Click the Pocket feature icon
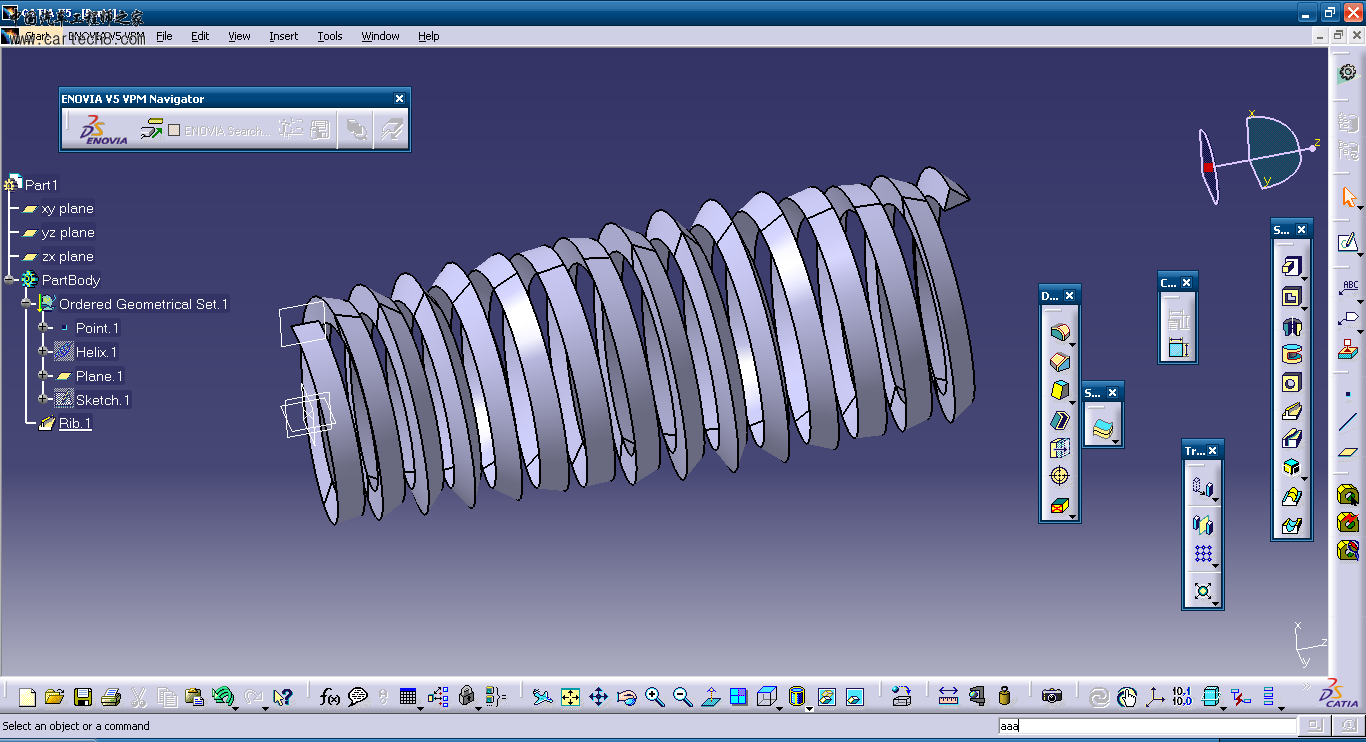Viewport: 1366px width, 742px height. pyautogui.click(x=1291, y=297)
